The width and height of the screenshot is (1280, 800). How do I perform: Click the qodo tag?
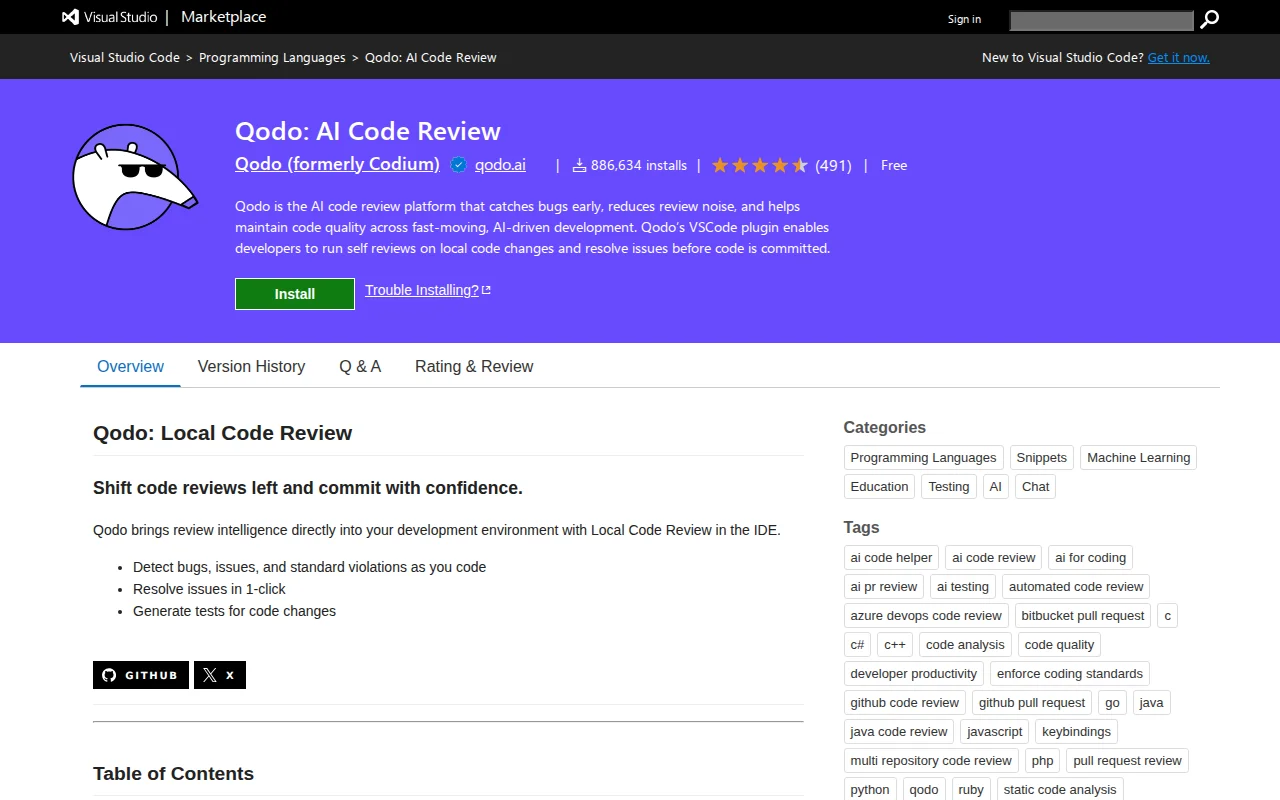tap(924, 789)
